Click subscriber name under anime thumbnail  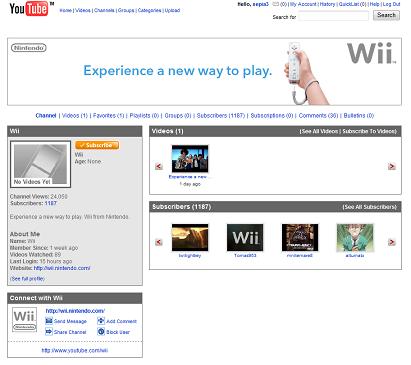355,256
